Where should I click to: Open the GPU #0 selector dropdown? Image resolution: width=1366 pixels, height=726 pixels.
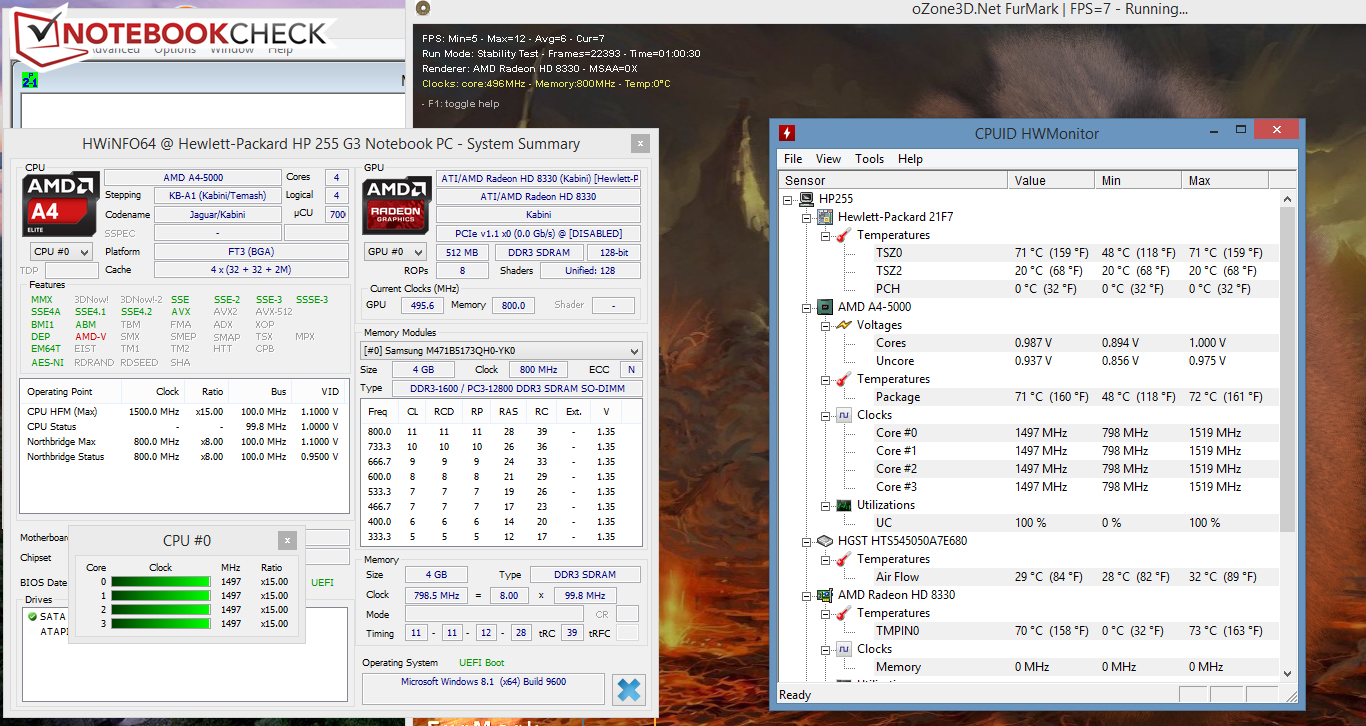click(396, 252)
